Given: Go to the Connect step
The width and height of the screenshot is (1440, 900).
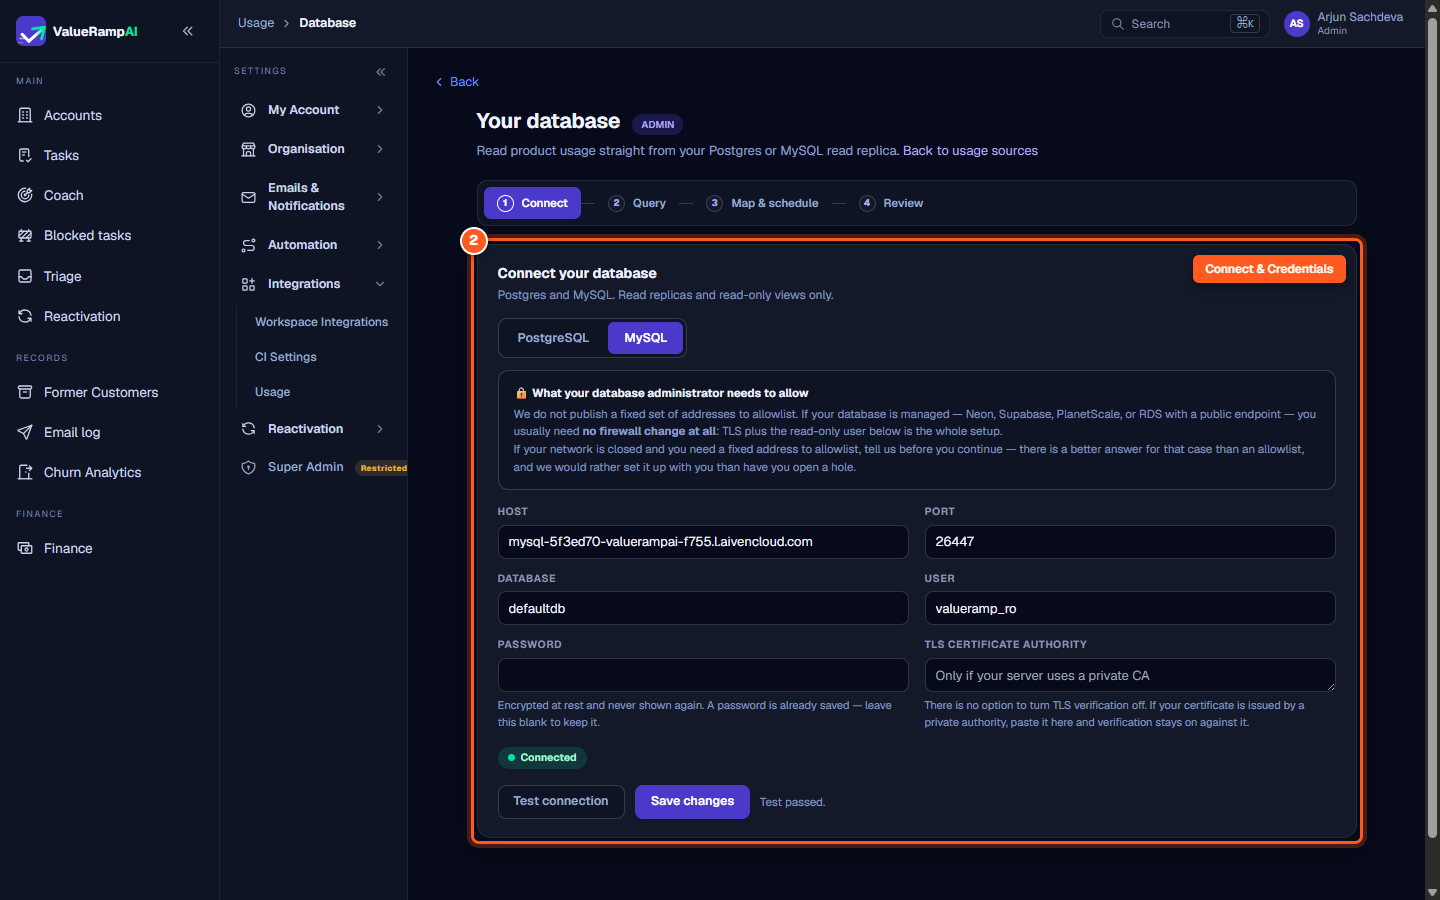Looking at the screenshot, I should point(532,203).
